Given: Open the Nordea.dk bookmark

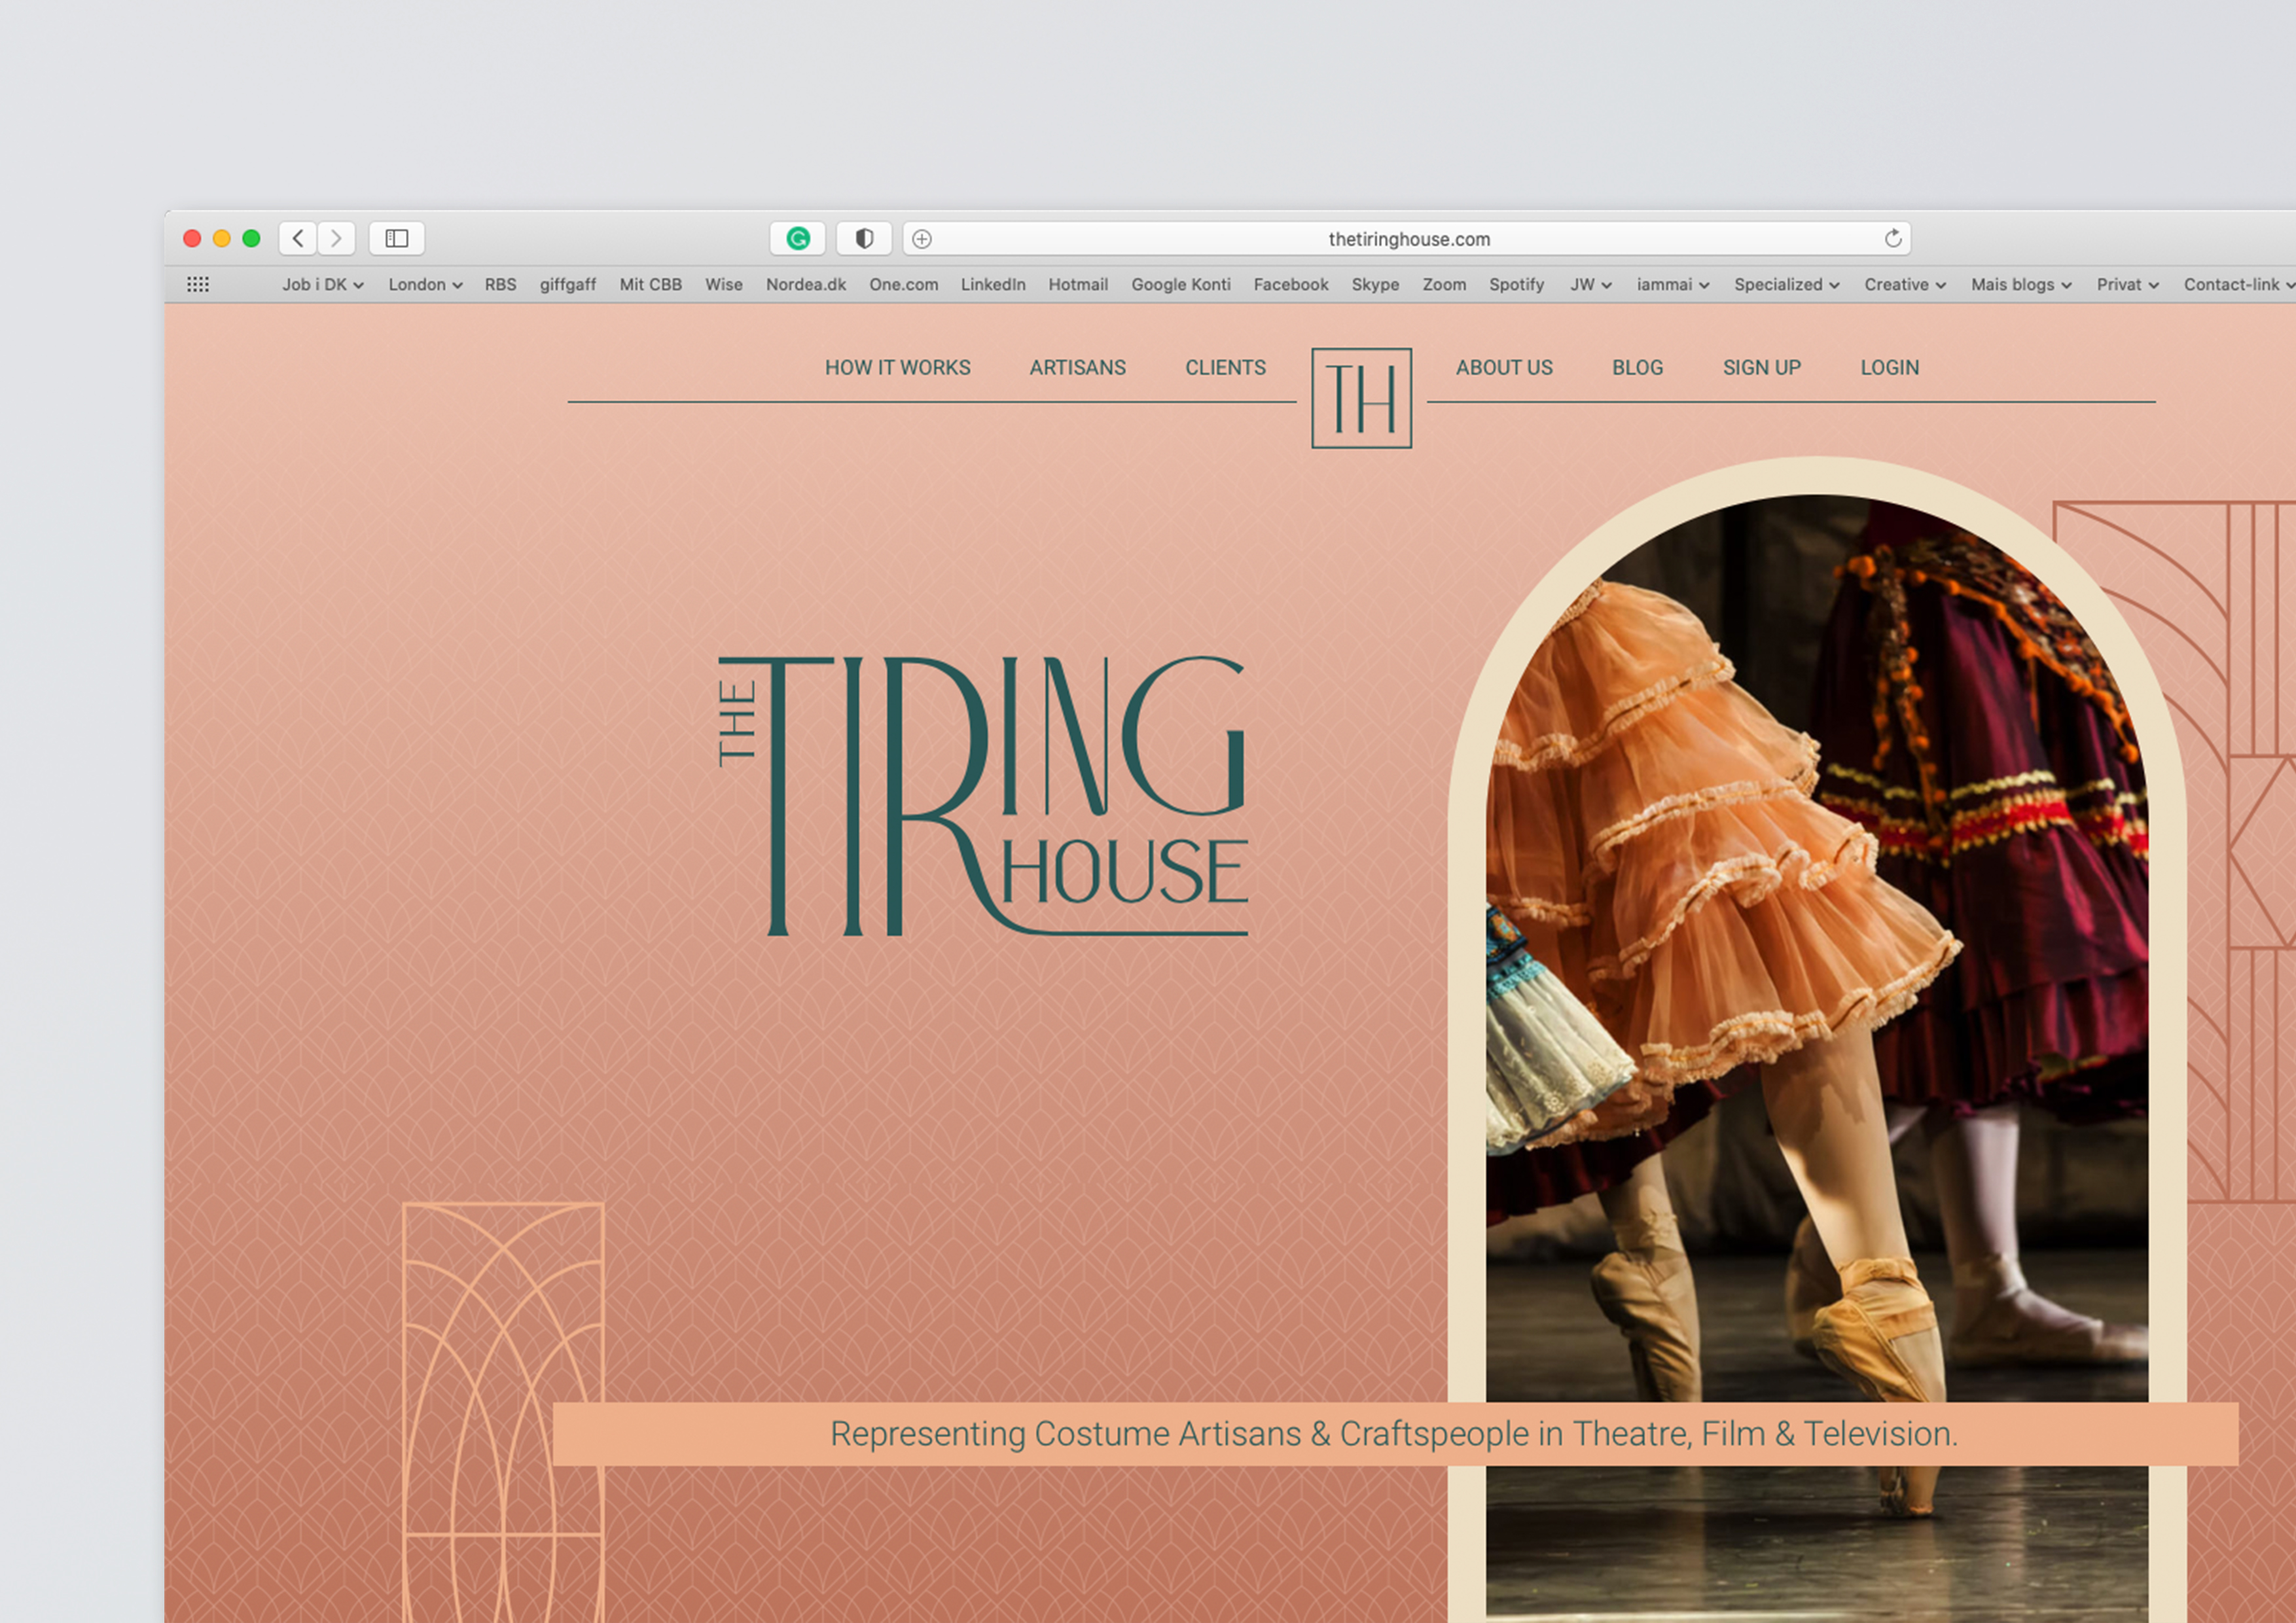Looking at the screenshot, I should (x=806, y=285).
